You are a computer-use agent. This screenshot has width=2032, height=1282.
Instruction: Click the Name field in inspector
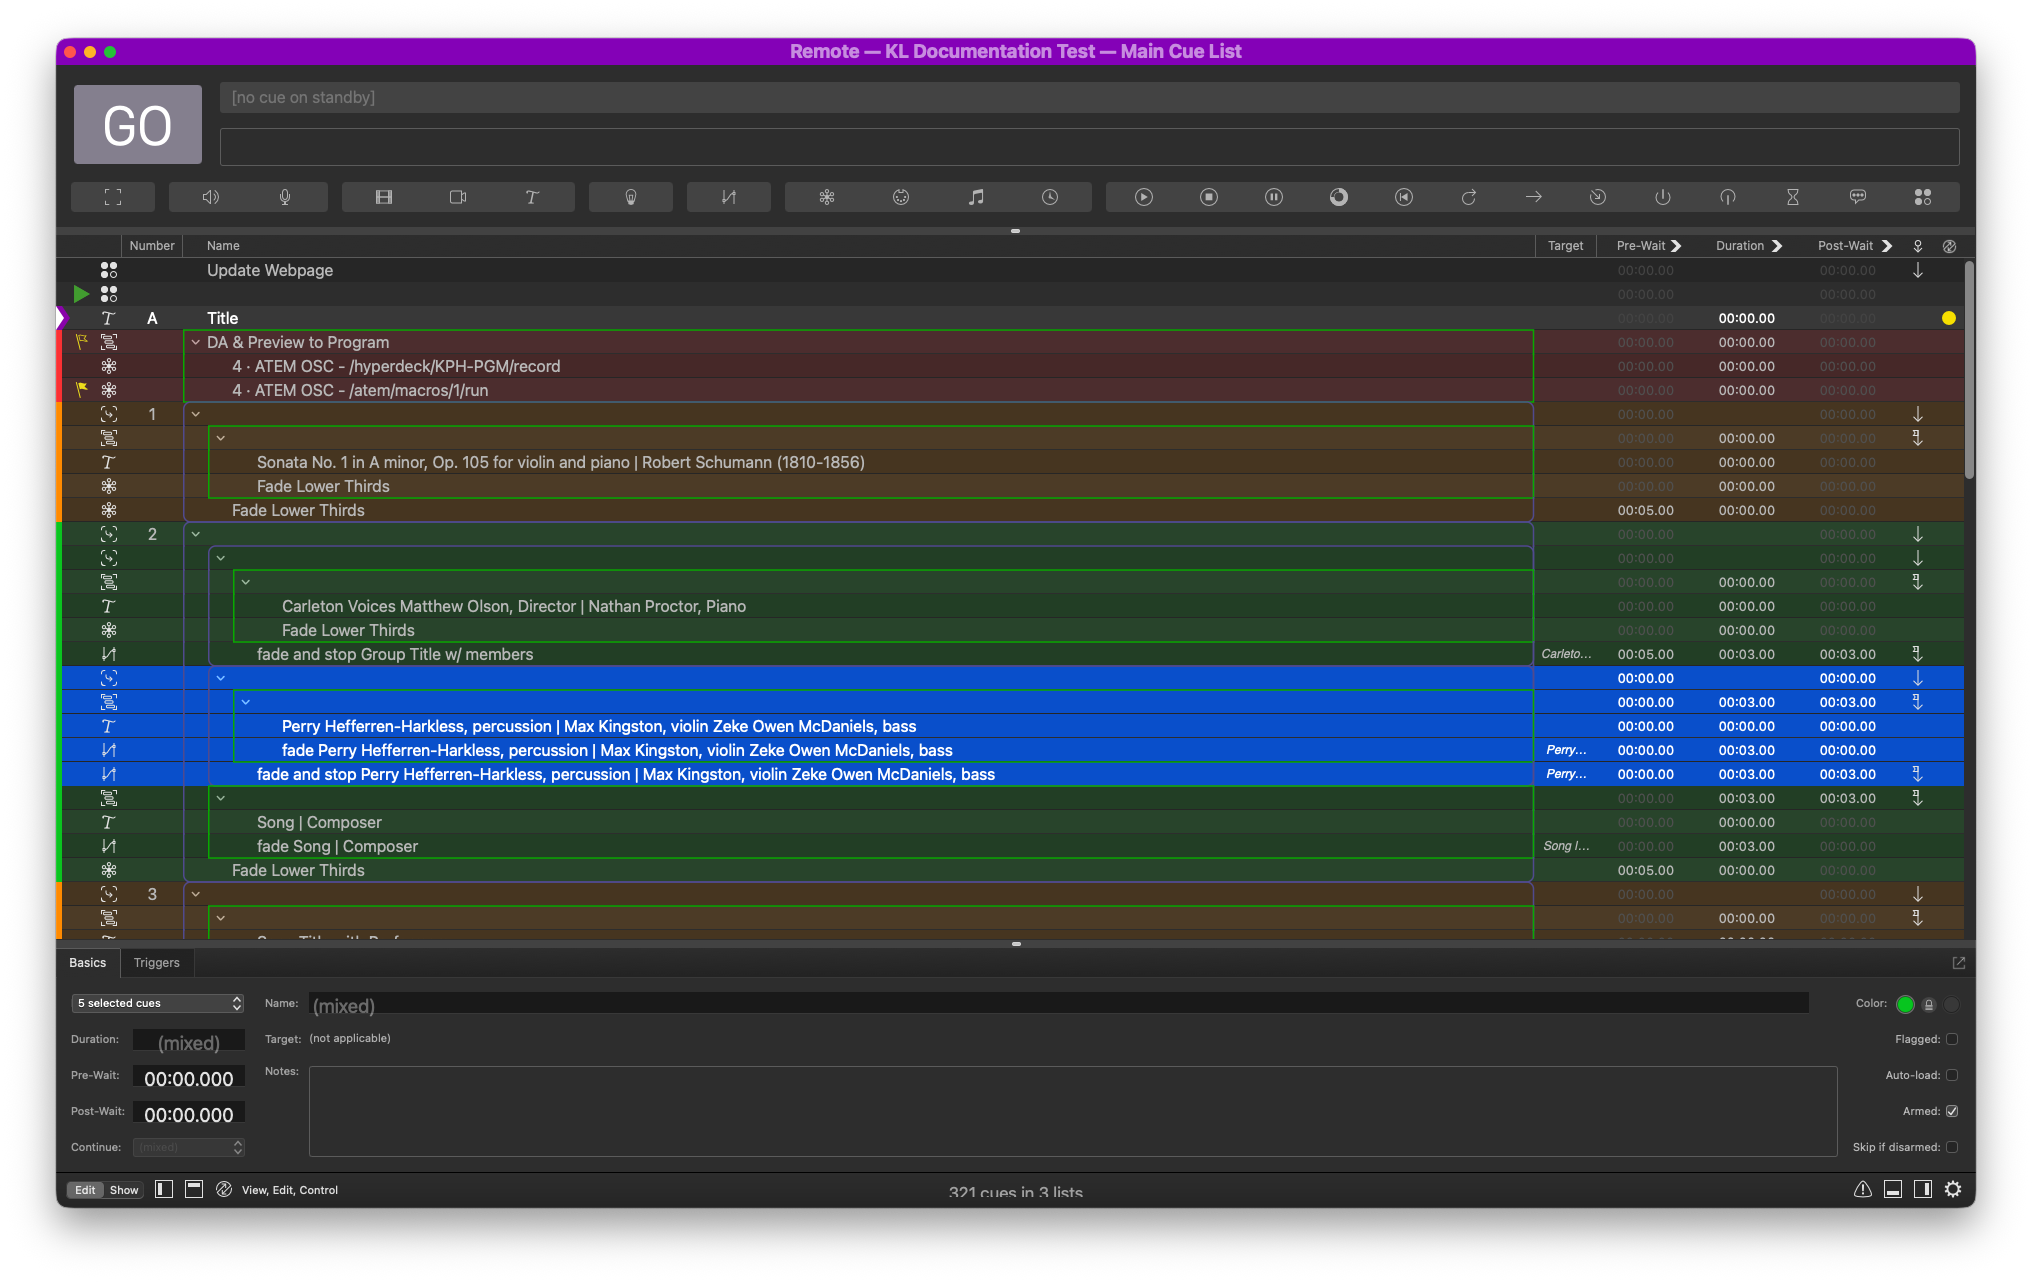(1058, 1004)
